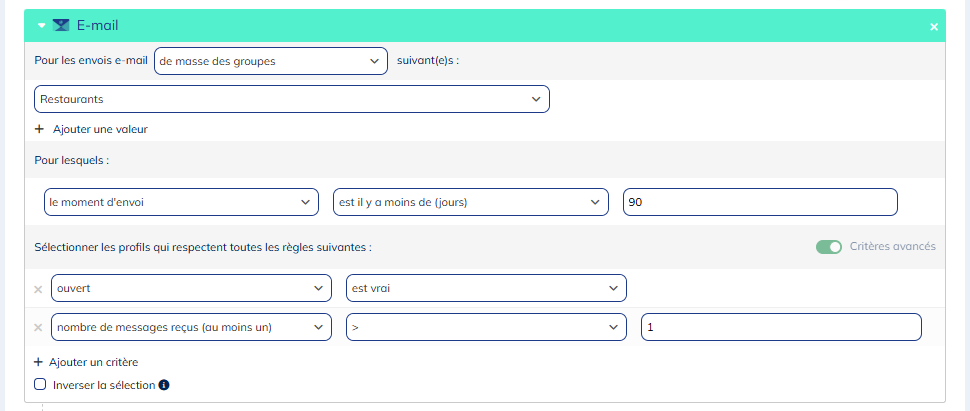Collapse the E-mail panel with header arrow
The image size is (970, 411).
click(42, 26)
